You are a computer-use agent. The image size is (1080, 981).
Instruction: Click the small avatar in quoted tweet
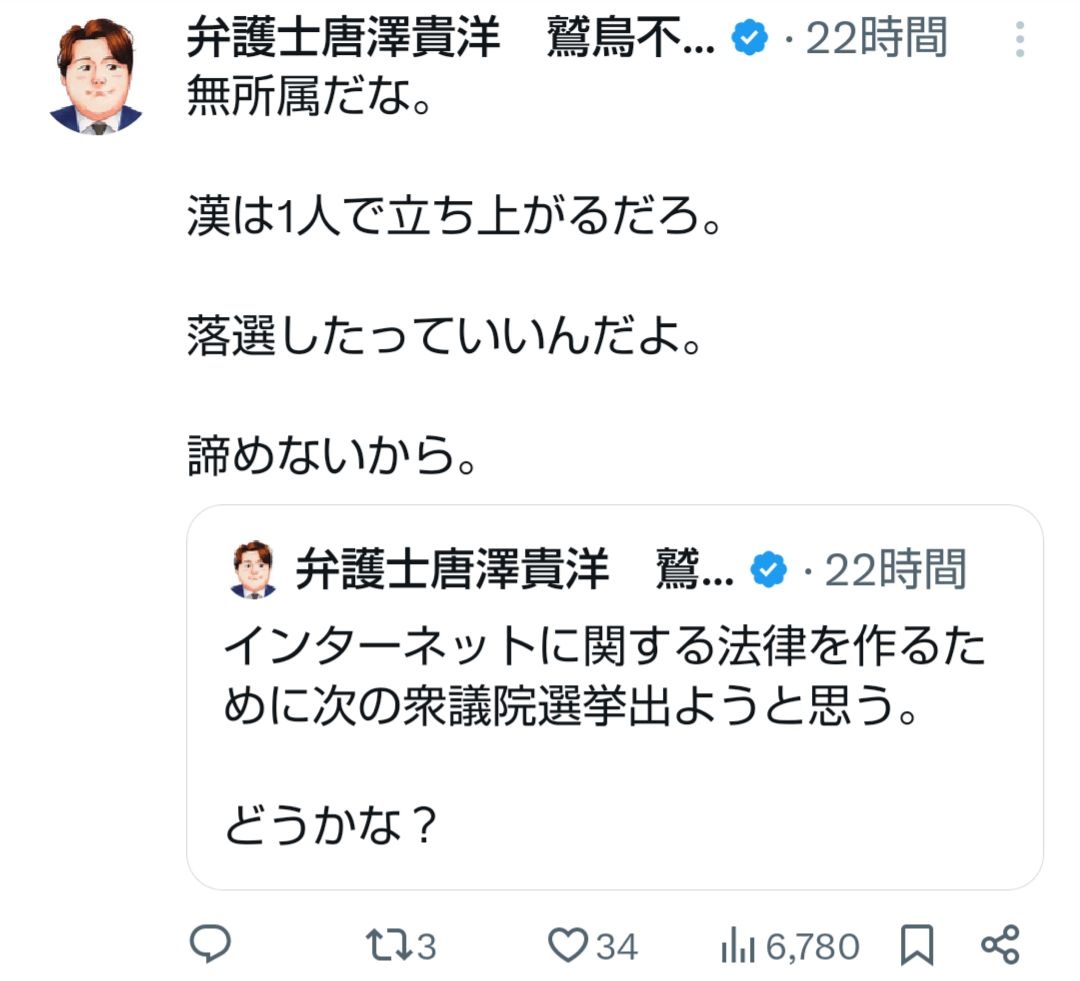click(x=253, y=569)
